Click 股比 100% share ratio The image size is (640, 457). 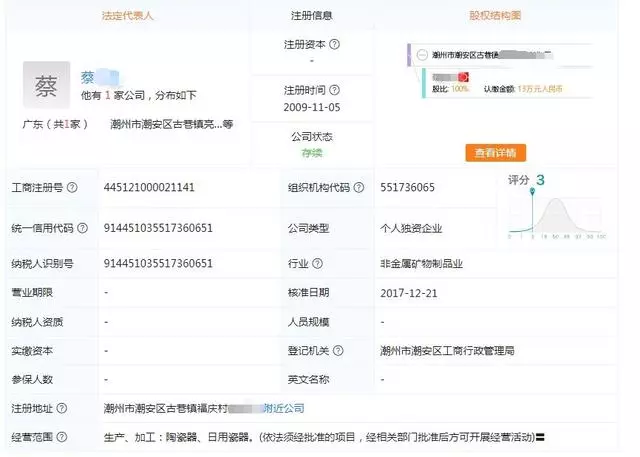450,89
